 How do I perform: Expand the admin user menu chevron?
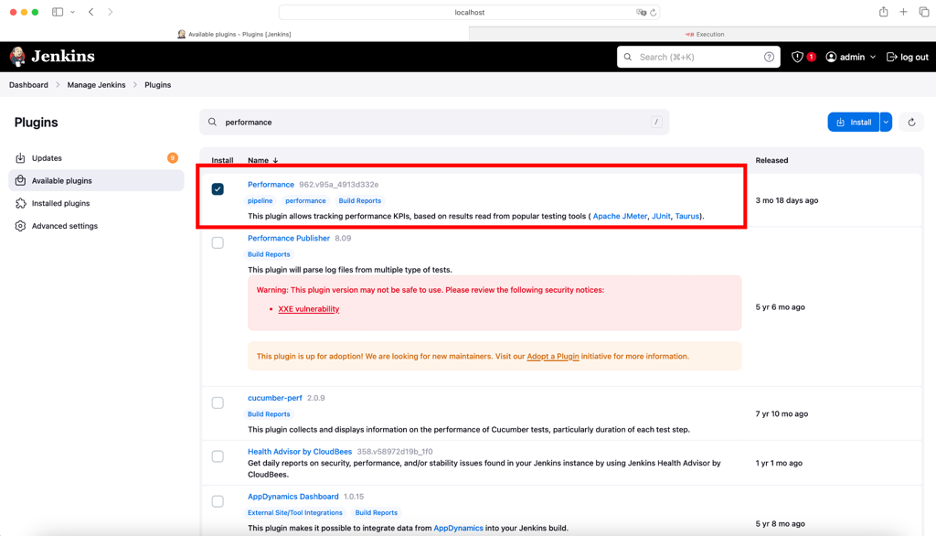[873, 57]
